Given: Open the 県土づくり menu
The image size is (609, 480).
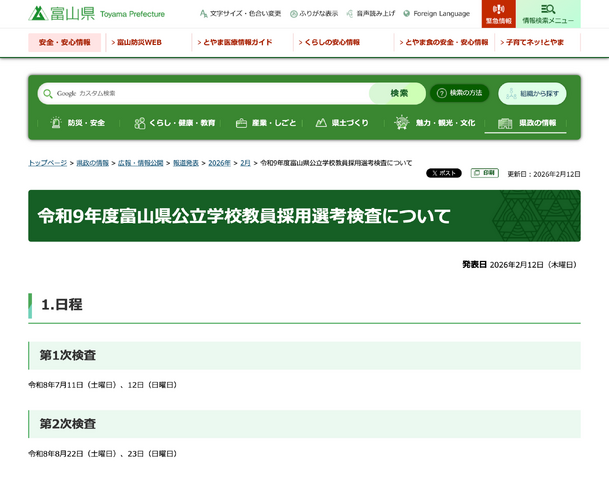Looking at the screenshot, I should tap(342, 123).
